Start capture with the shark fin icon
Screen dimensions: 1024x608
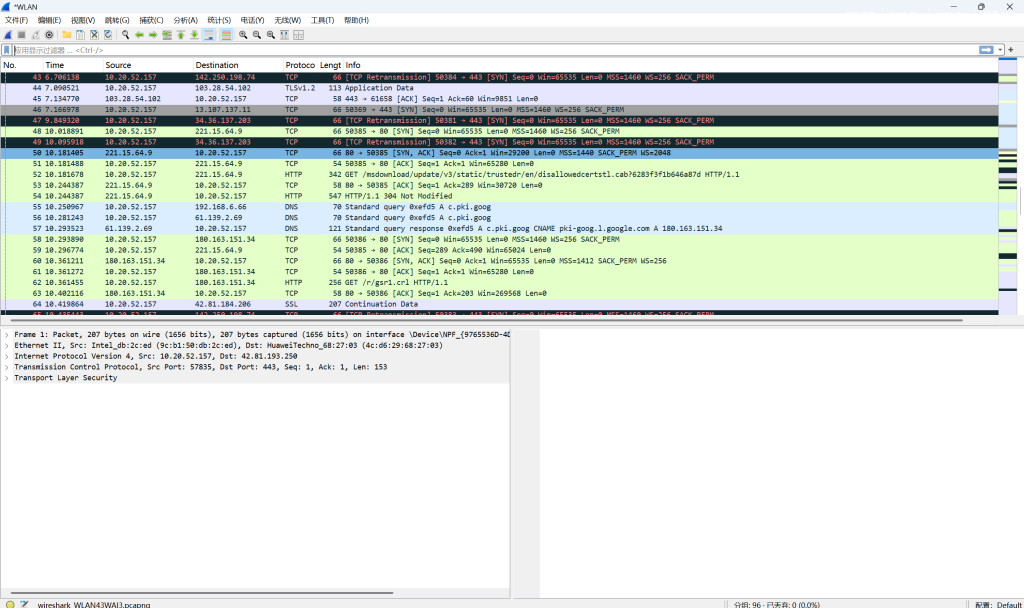tap(8, 35)
